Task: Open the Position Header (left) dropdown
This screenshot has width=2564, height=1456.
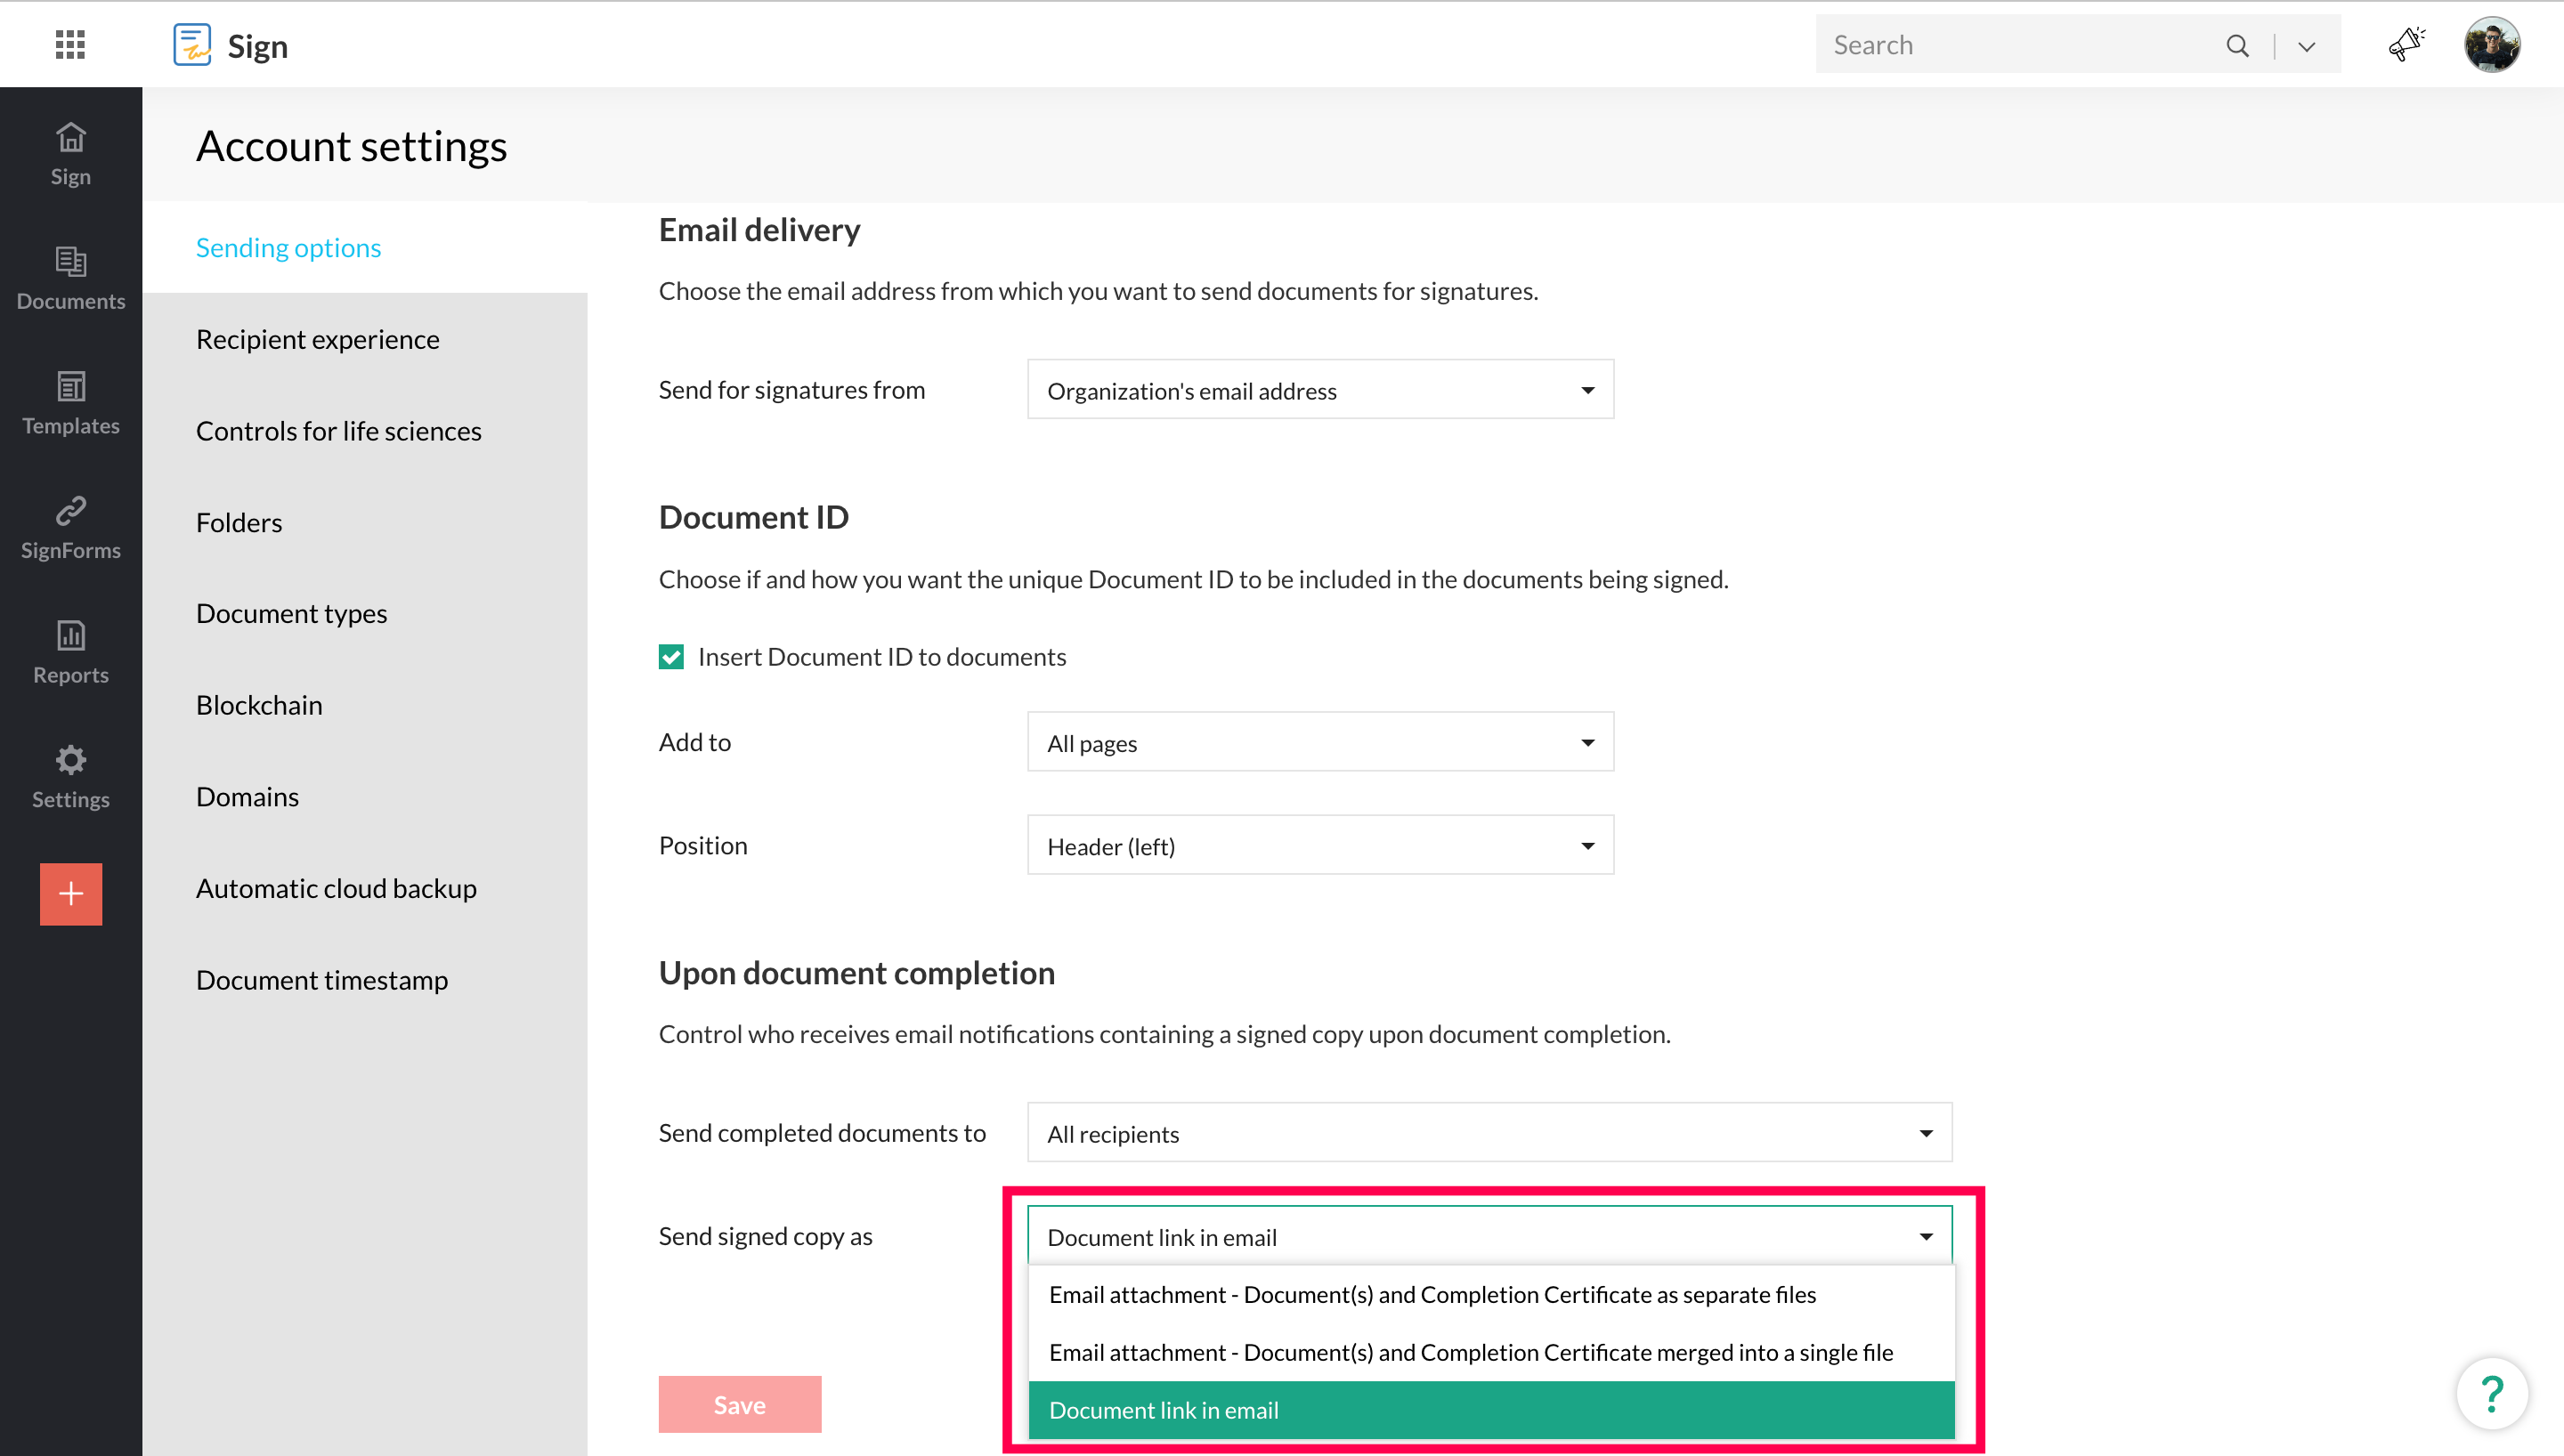Action: pos(1319,846)
